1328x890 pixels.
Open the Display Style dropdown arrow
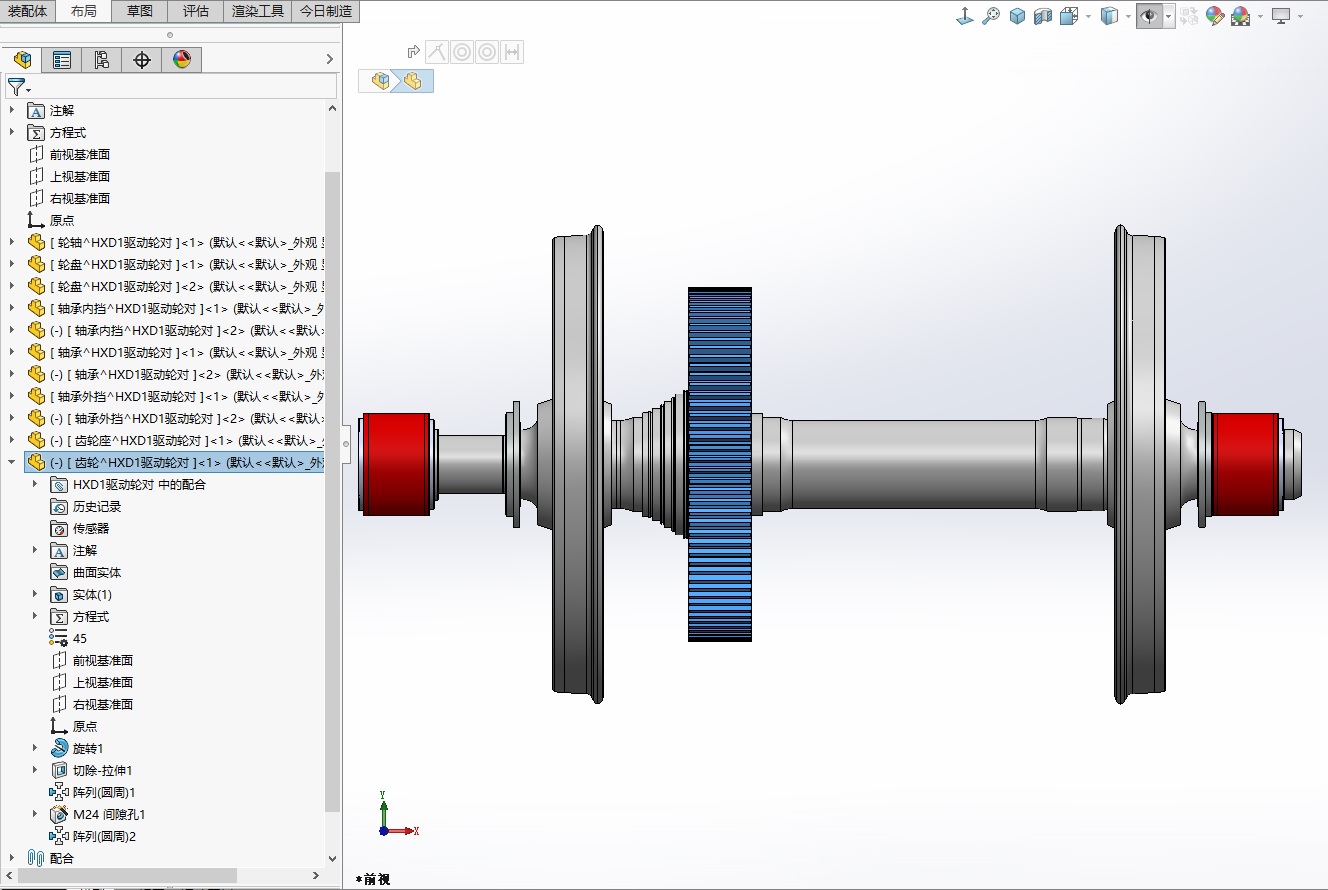1127,16
